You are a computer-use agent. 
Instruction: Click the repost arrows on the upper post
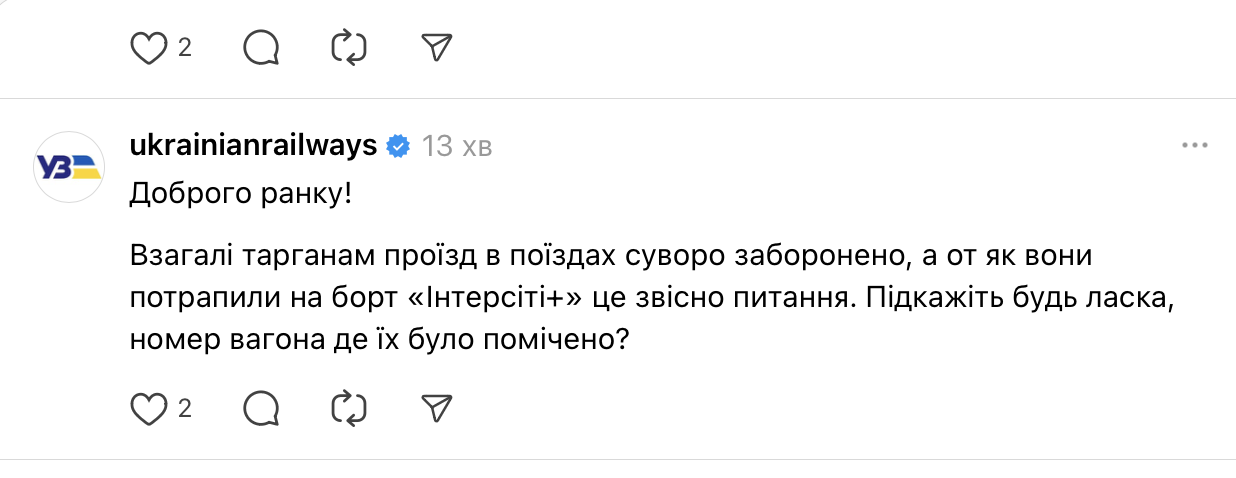pos(349,47)
